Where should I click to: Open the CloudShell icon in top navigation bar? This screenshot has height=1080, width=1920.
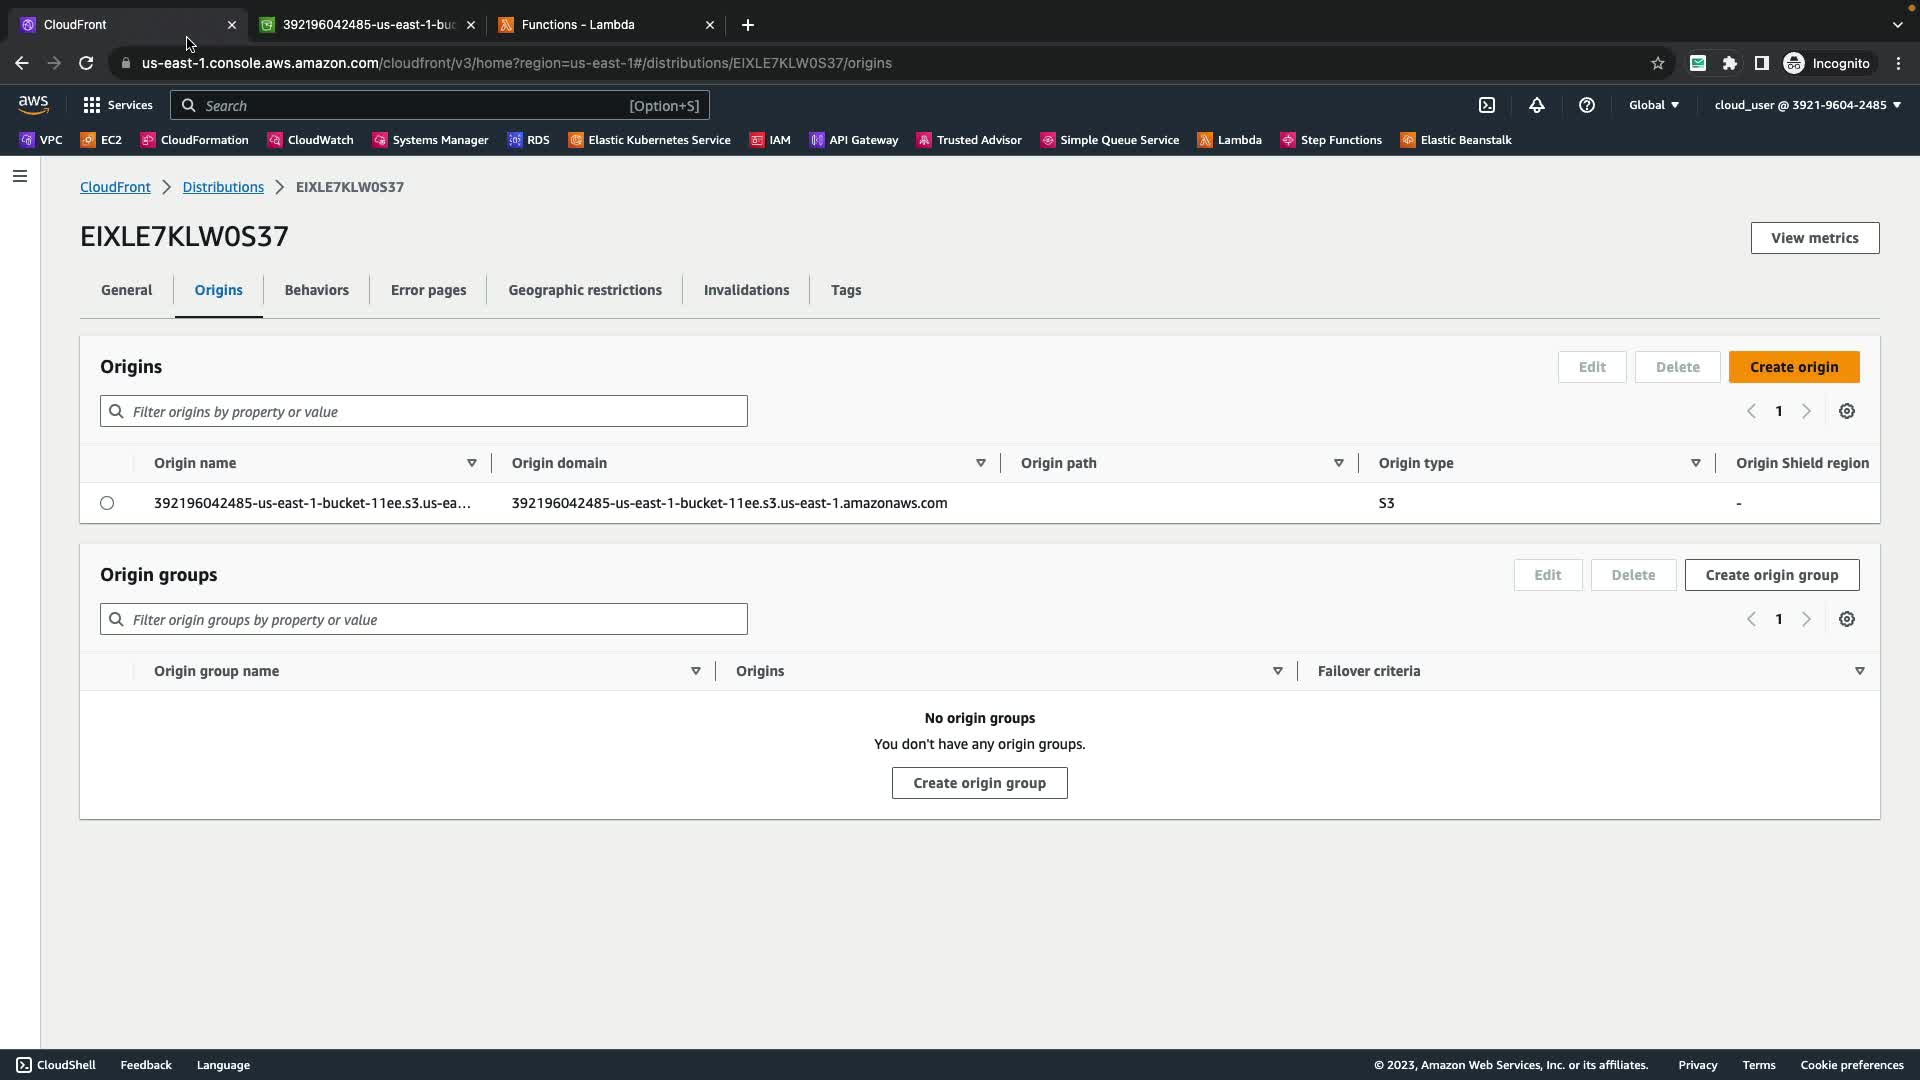pos(1487,105)
